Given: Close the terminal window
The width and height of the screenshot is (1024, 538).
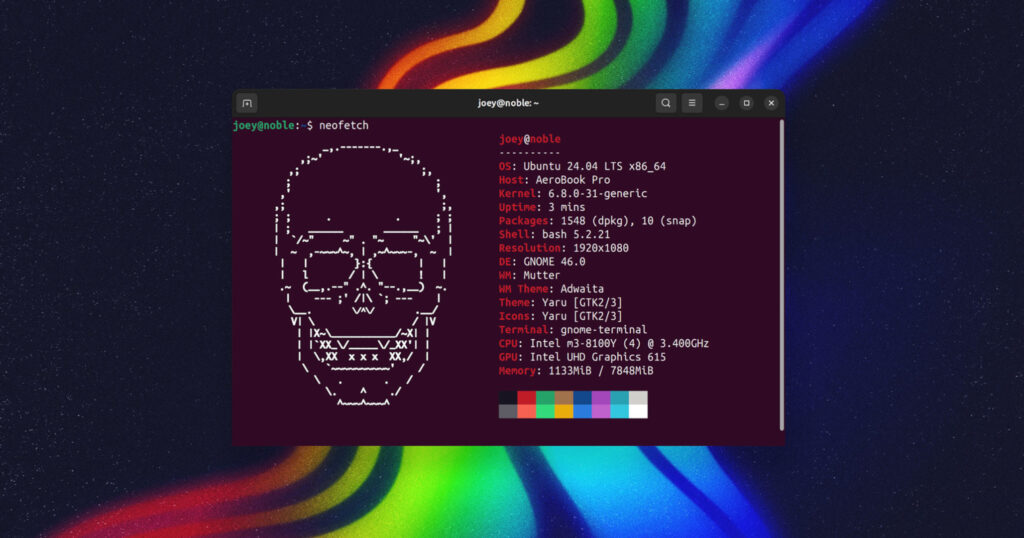Looking at the screenshot, I should click(771, 103).
